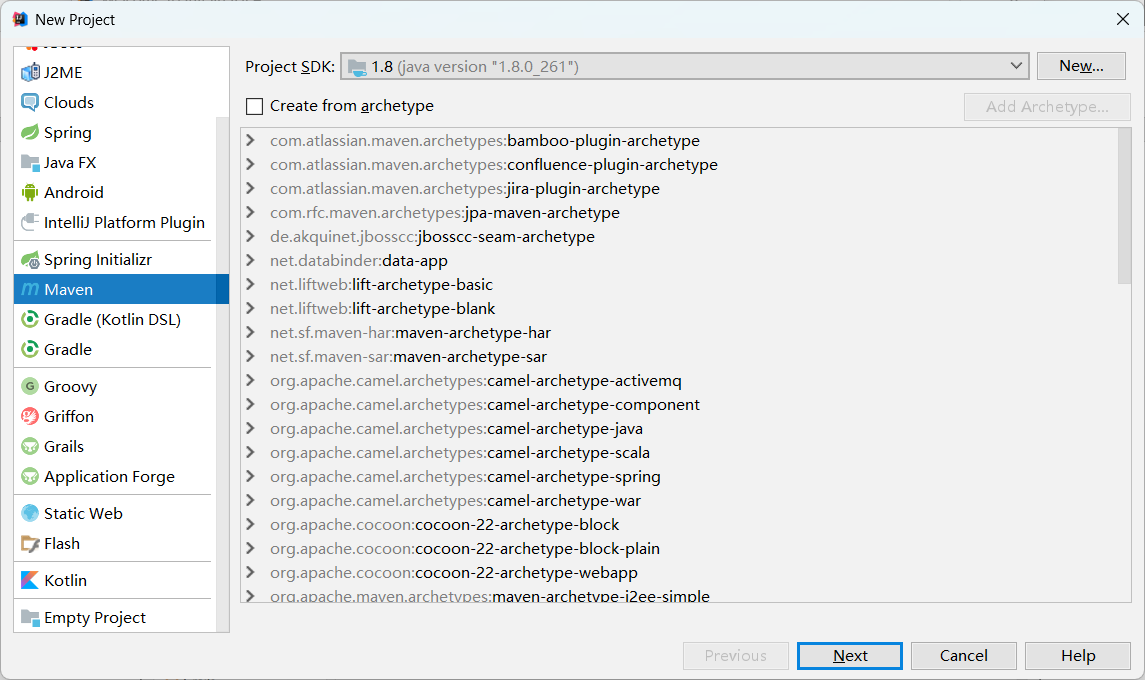This screenshot has height=680, width=1145.
Task: Select camel-archetype-spring entry
Action: click(x=464, y=477)
